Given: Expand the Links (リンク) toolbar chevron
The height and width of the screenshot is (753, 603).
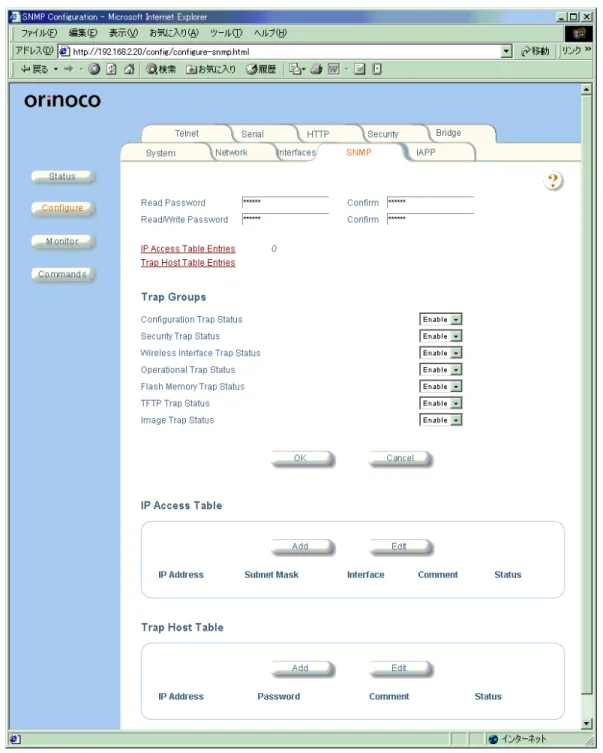Looking at the screenshot, I should tap(588, 50).
